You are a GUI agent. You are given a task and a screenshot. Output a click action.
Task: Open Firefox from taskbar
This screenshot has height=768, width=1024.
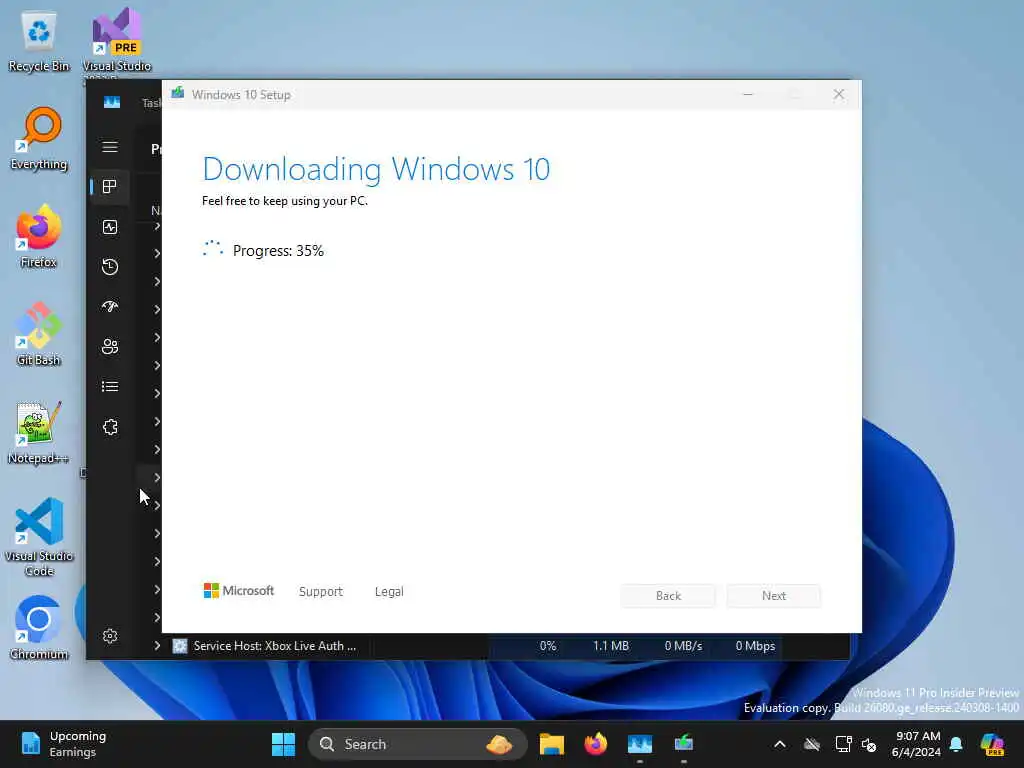point(596,744)
